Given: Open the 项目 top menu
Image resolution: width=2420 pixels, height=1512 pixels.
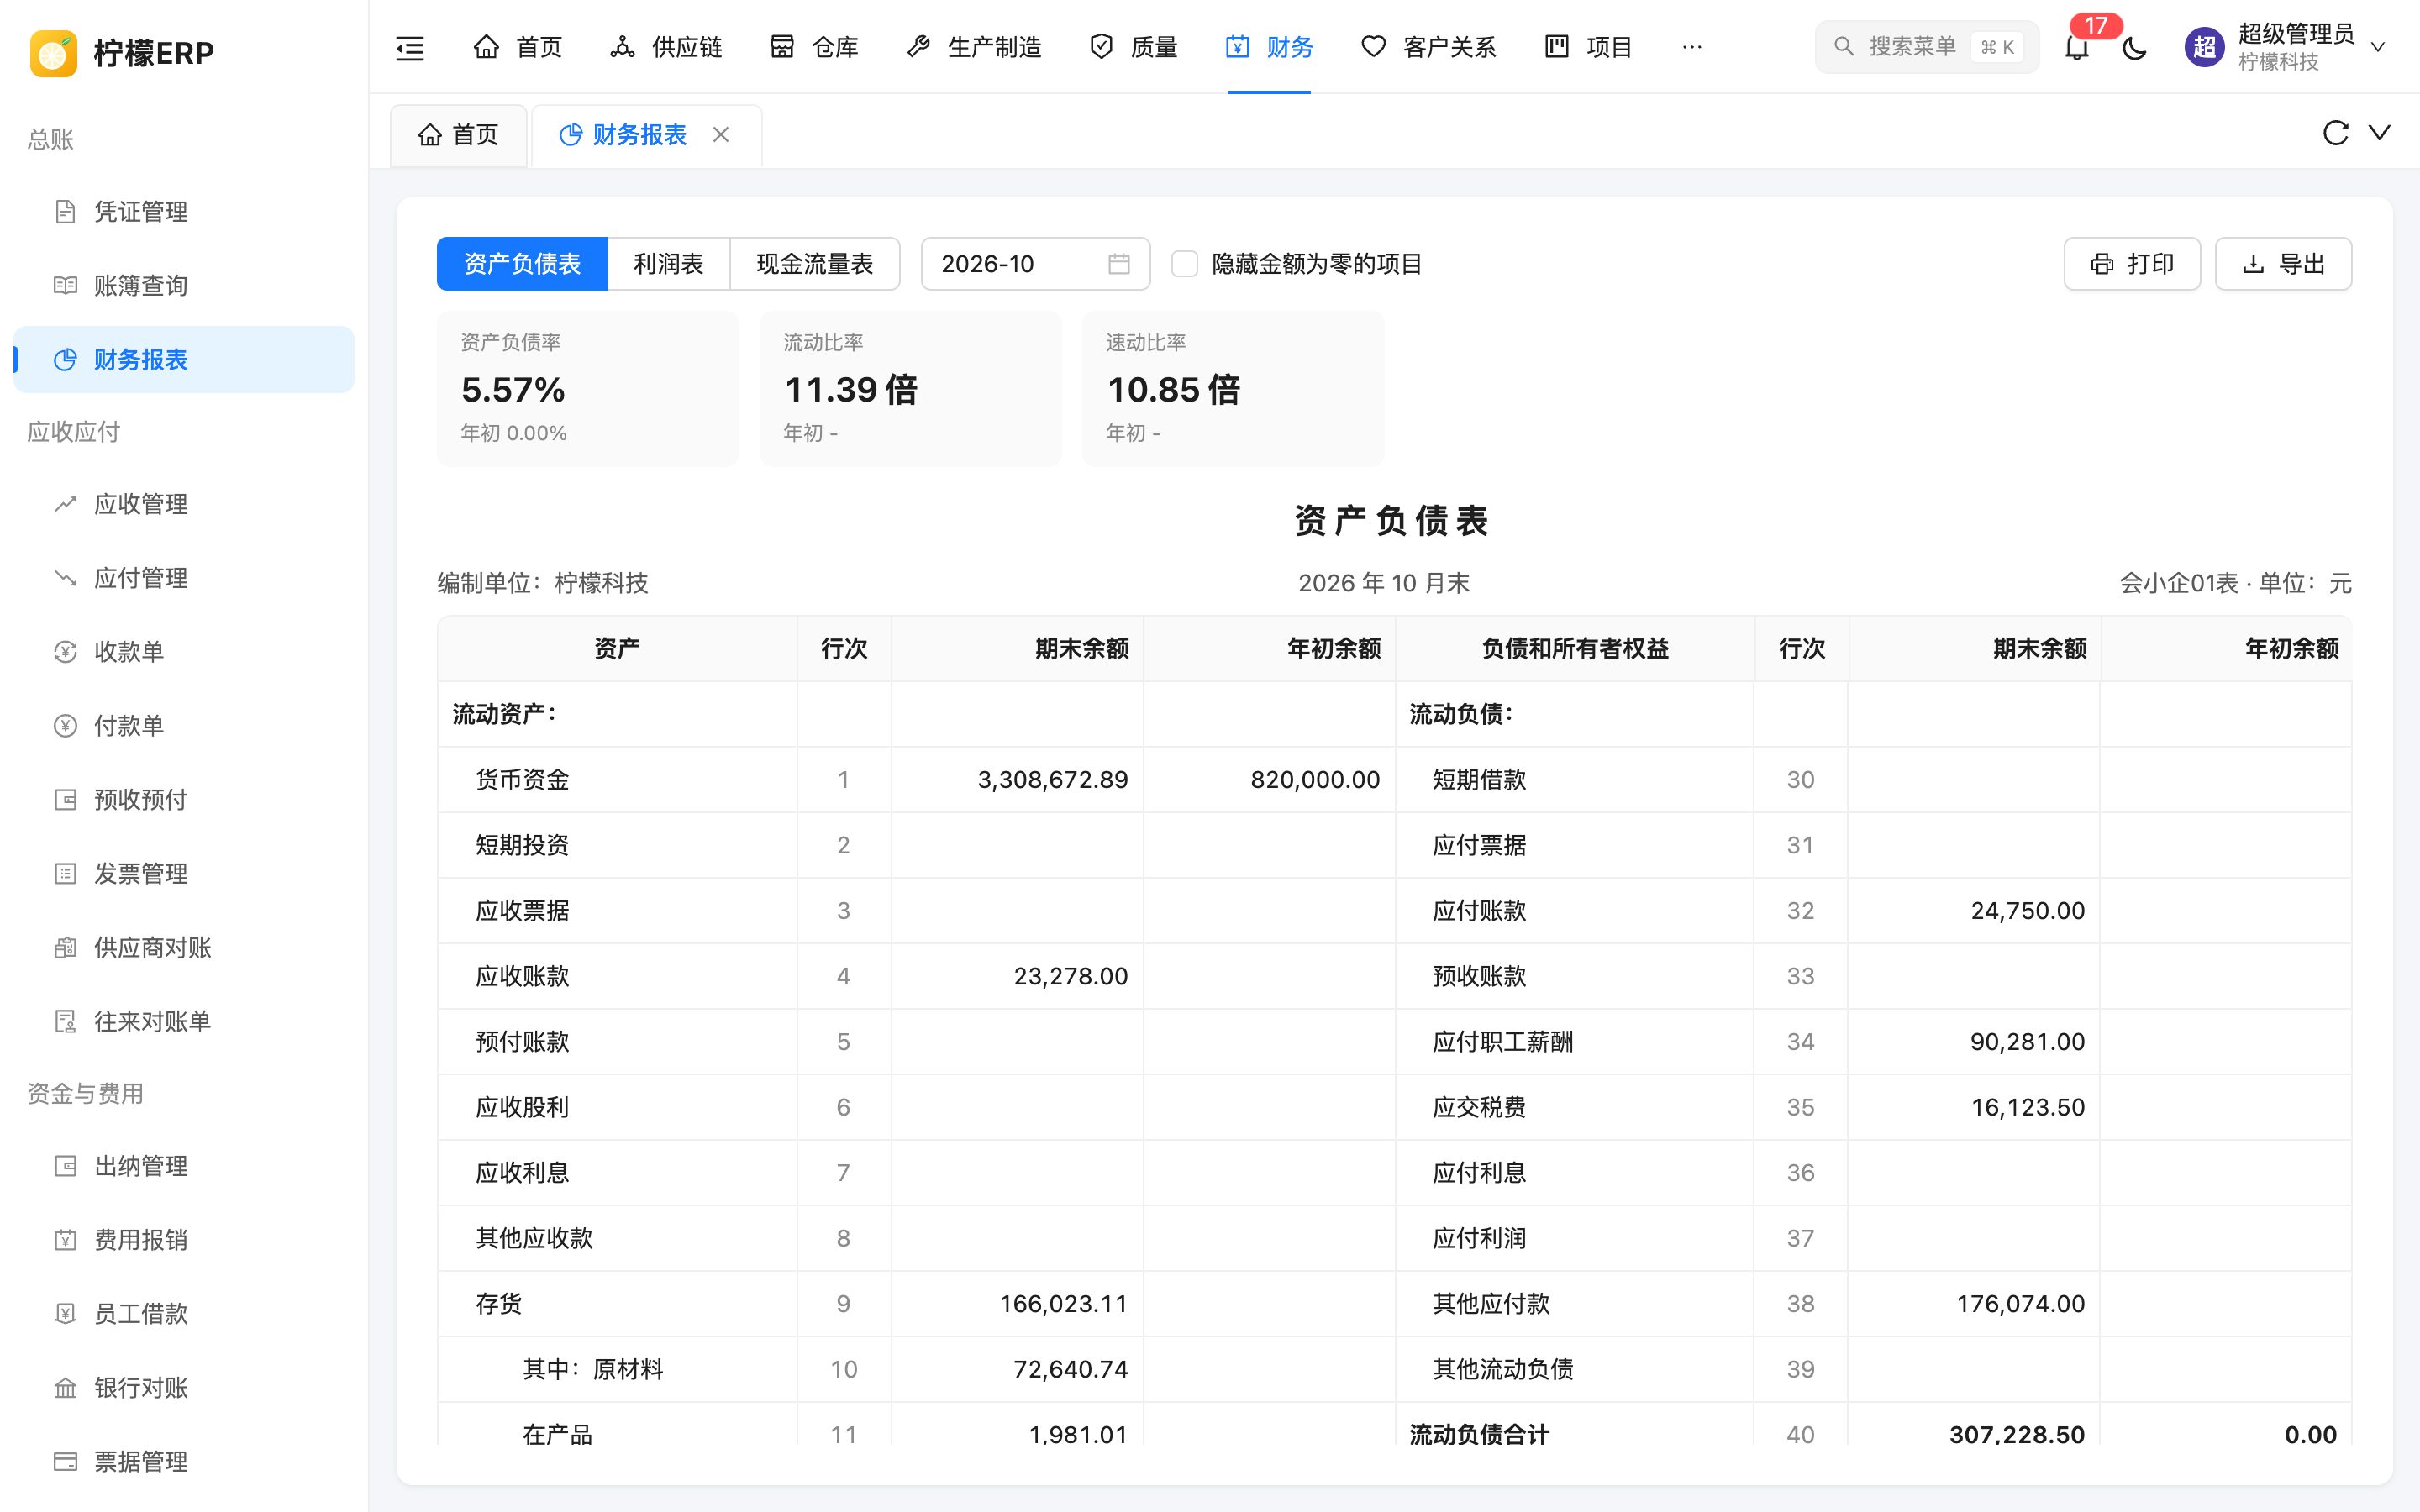Looking at the screenshot, I should coord(1588,47).
